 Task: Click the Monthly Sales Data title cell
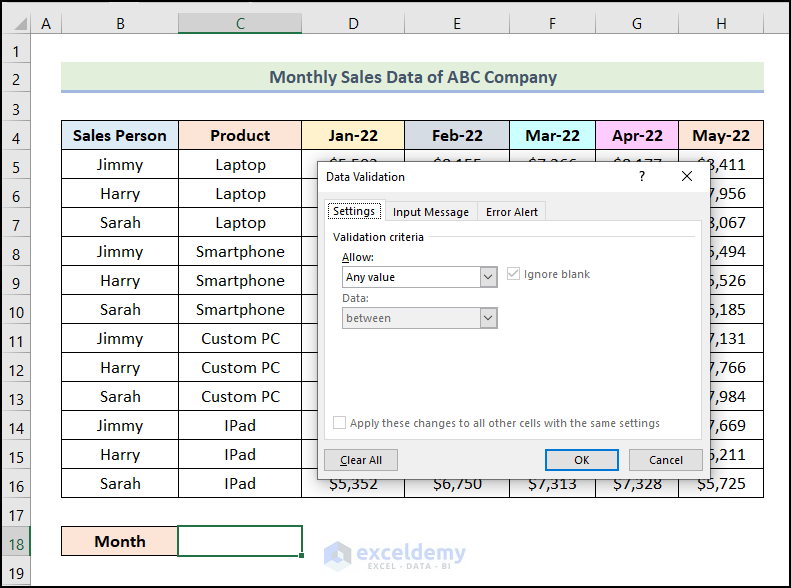(x=412, y=77)
